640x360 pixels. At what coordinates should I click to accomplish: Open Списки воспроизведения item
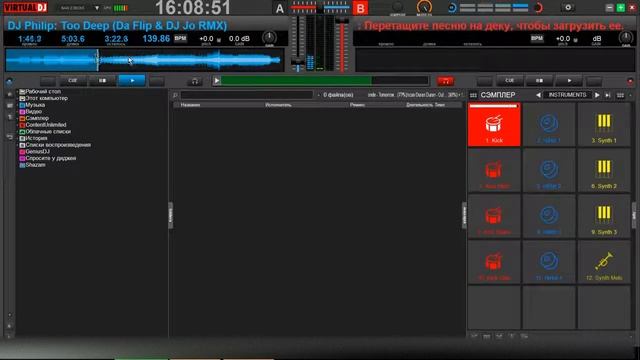click(55, 145)
